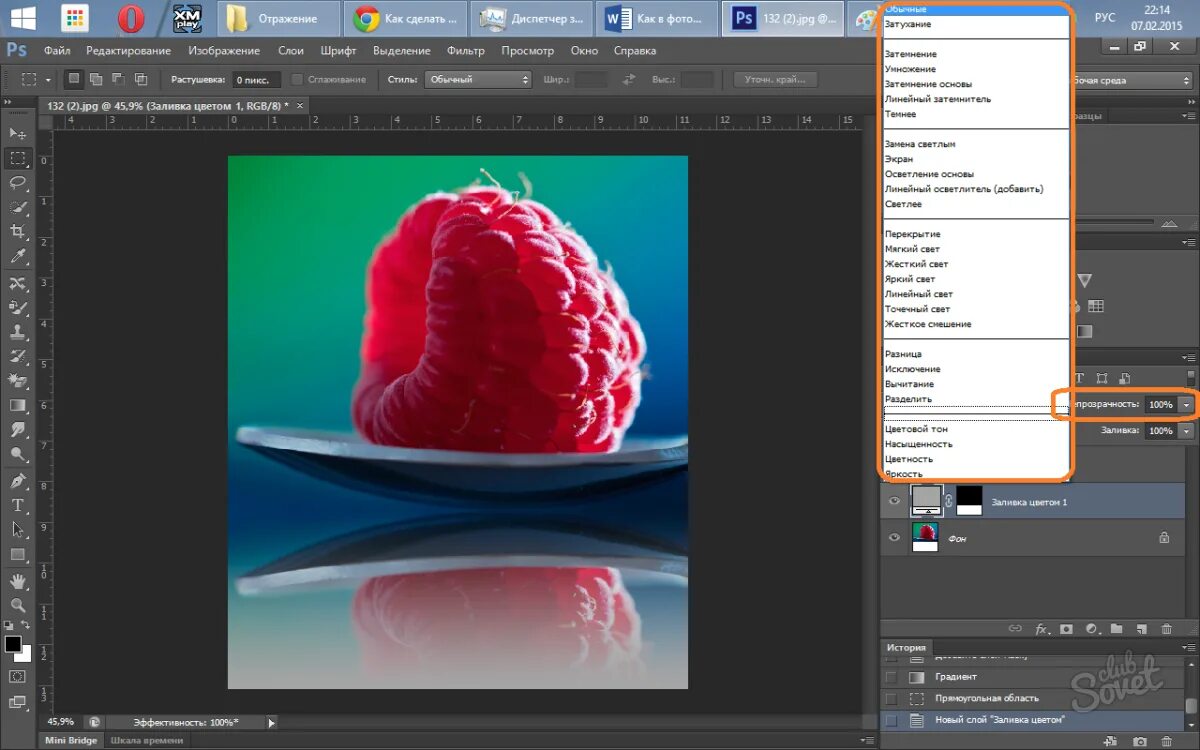The height and width of the screenshot is (750, 1200).
Task: Select the Gradient tool
Action: tap(18, 406)
